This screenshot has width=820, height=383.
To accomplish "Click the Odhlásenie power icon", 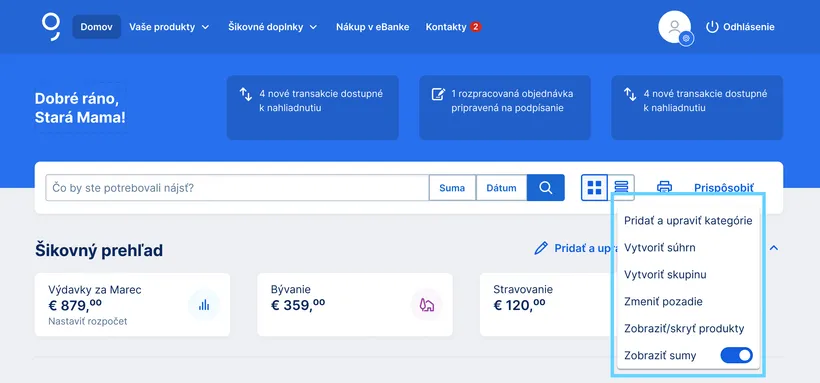I will pos(712,27).
